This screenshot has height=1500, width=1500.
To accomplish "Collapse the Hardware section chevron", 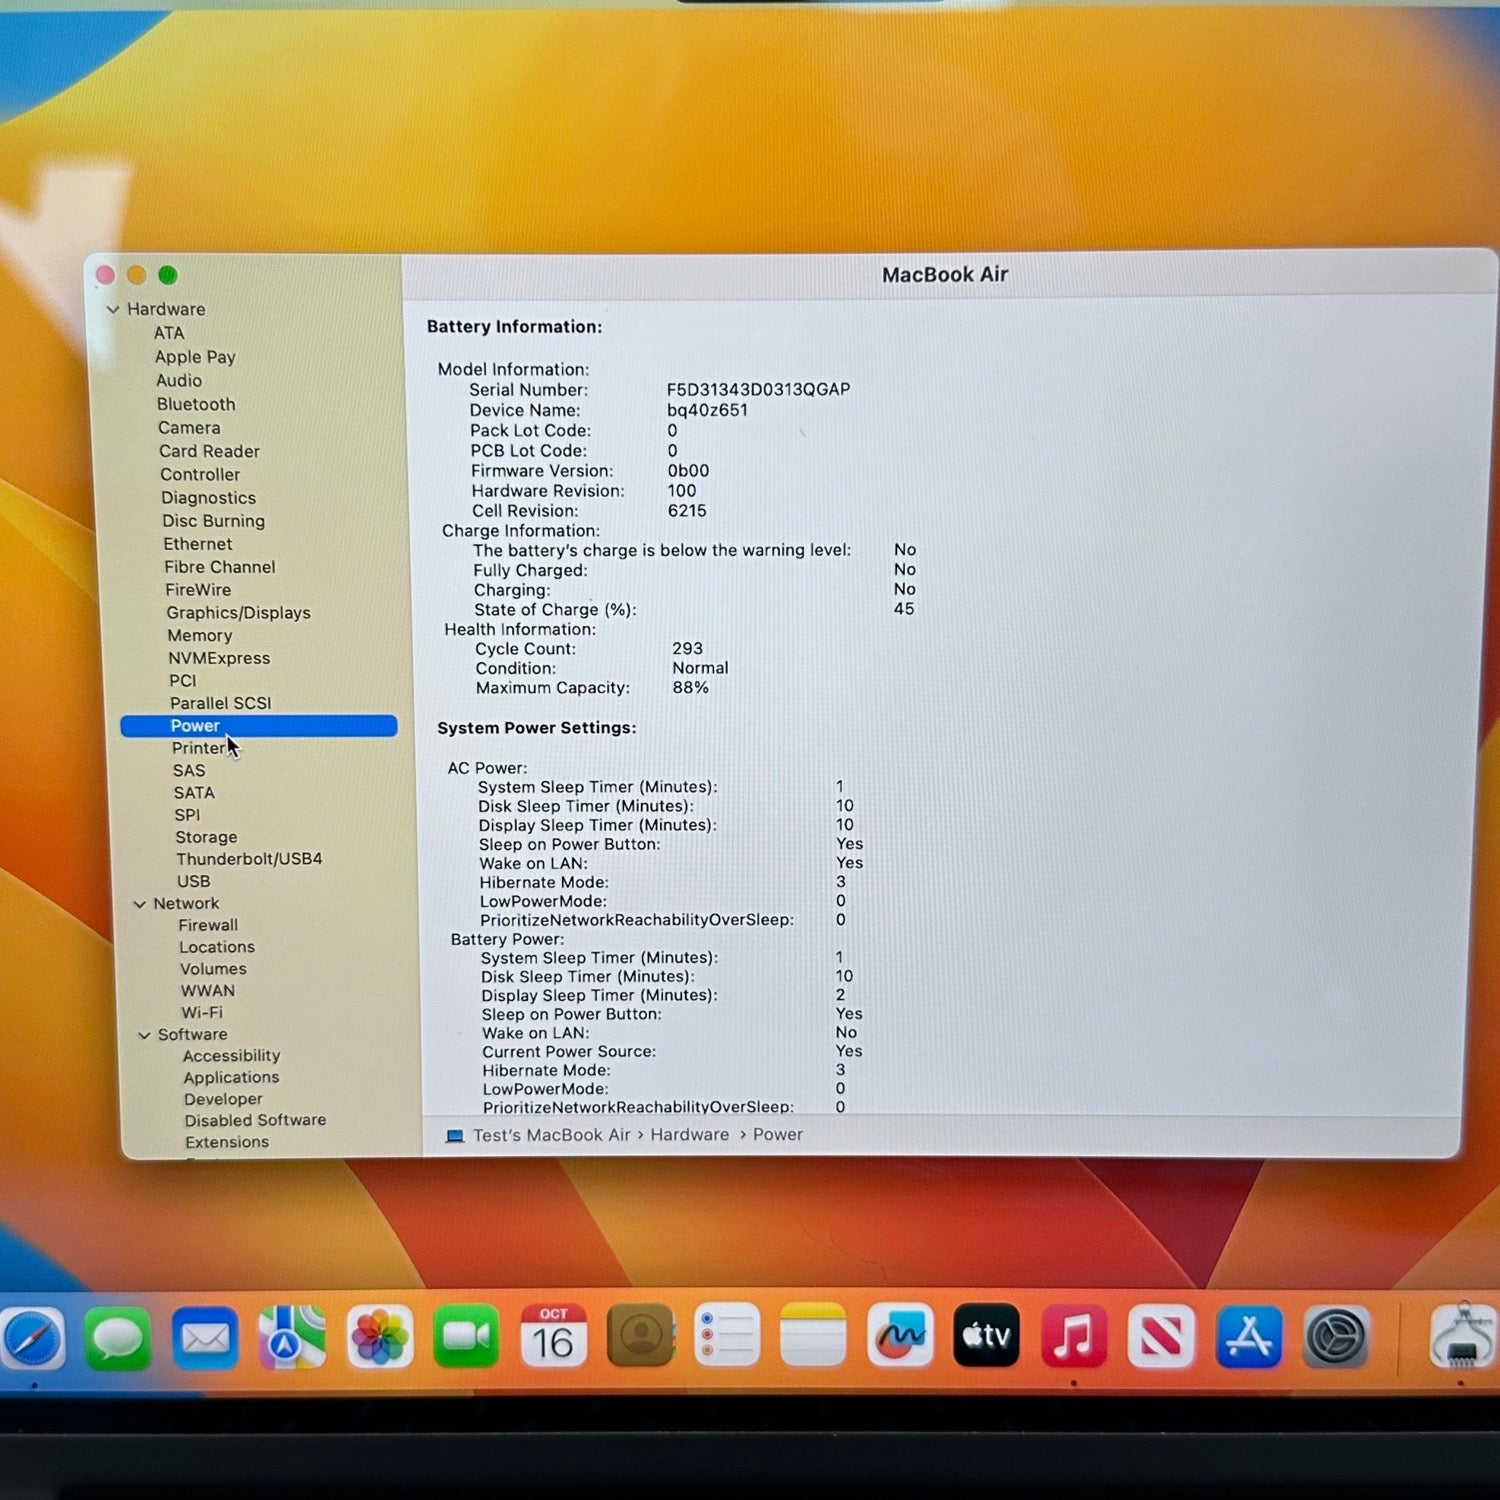I will (113, 310).
